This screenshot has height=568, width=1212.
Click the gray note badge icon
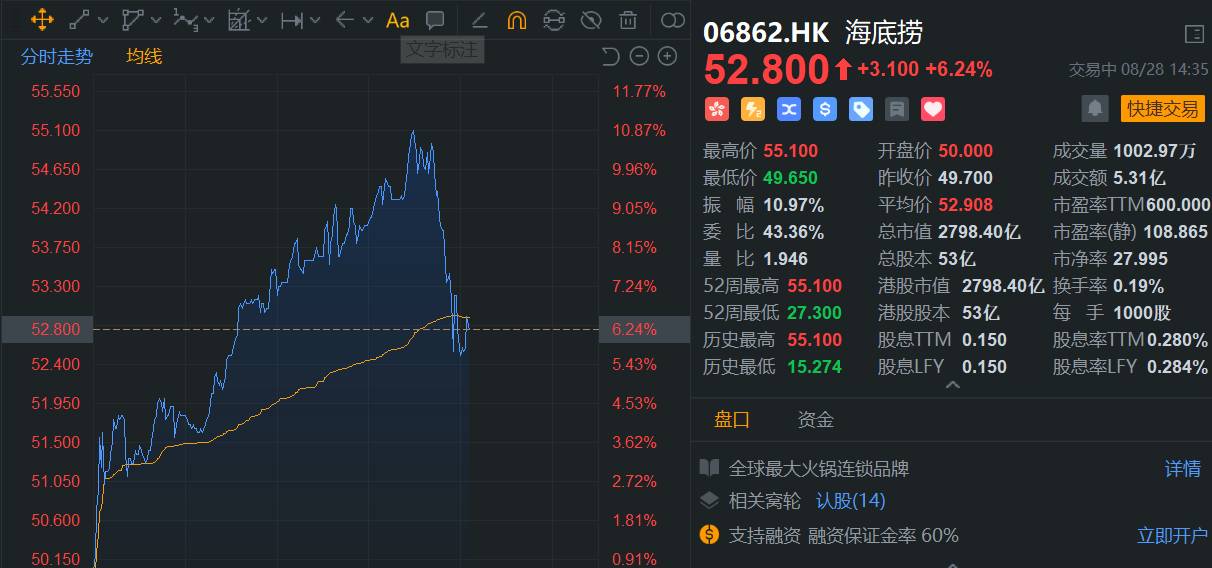pyautogui.click(x=897, y=108)
